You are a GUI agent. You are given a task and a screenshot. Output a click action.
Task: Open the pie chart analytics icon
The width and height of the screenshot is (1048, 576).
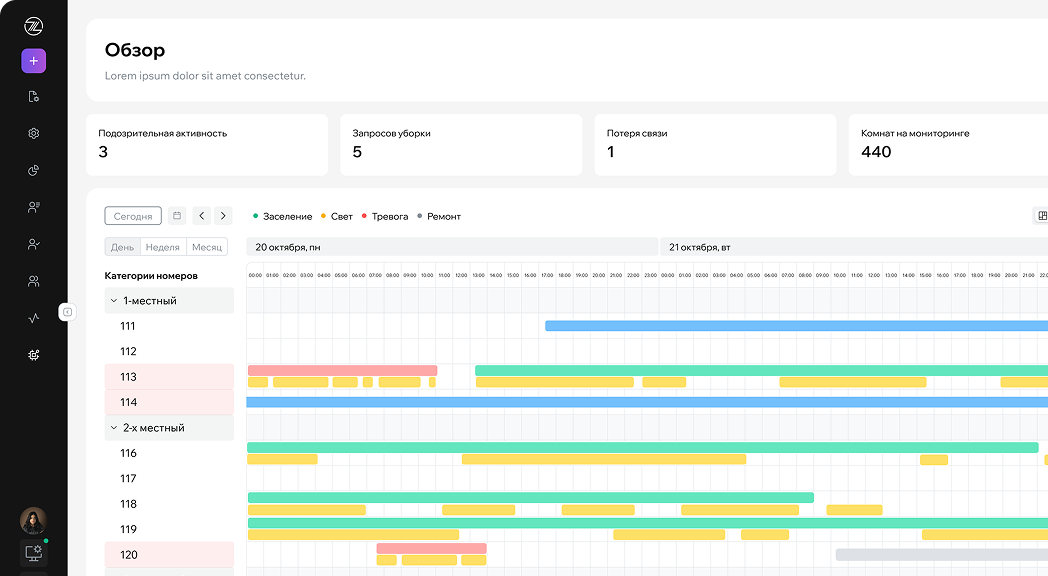click(33, 171)
